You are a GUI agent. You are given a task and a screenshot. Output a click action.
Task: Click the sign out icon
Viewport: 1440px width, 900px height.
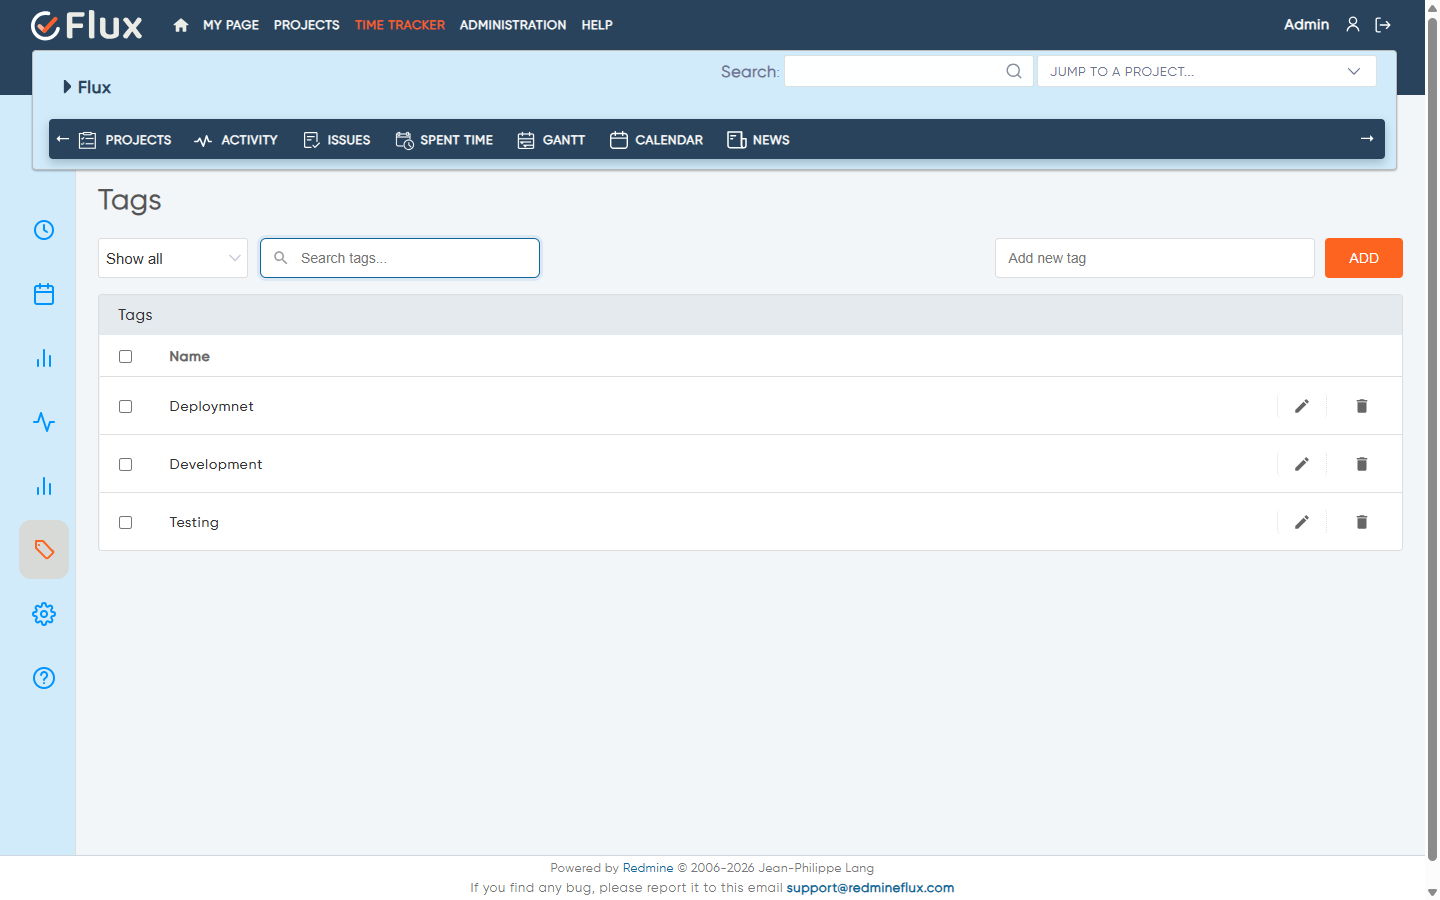pos(1383,24)
